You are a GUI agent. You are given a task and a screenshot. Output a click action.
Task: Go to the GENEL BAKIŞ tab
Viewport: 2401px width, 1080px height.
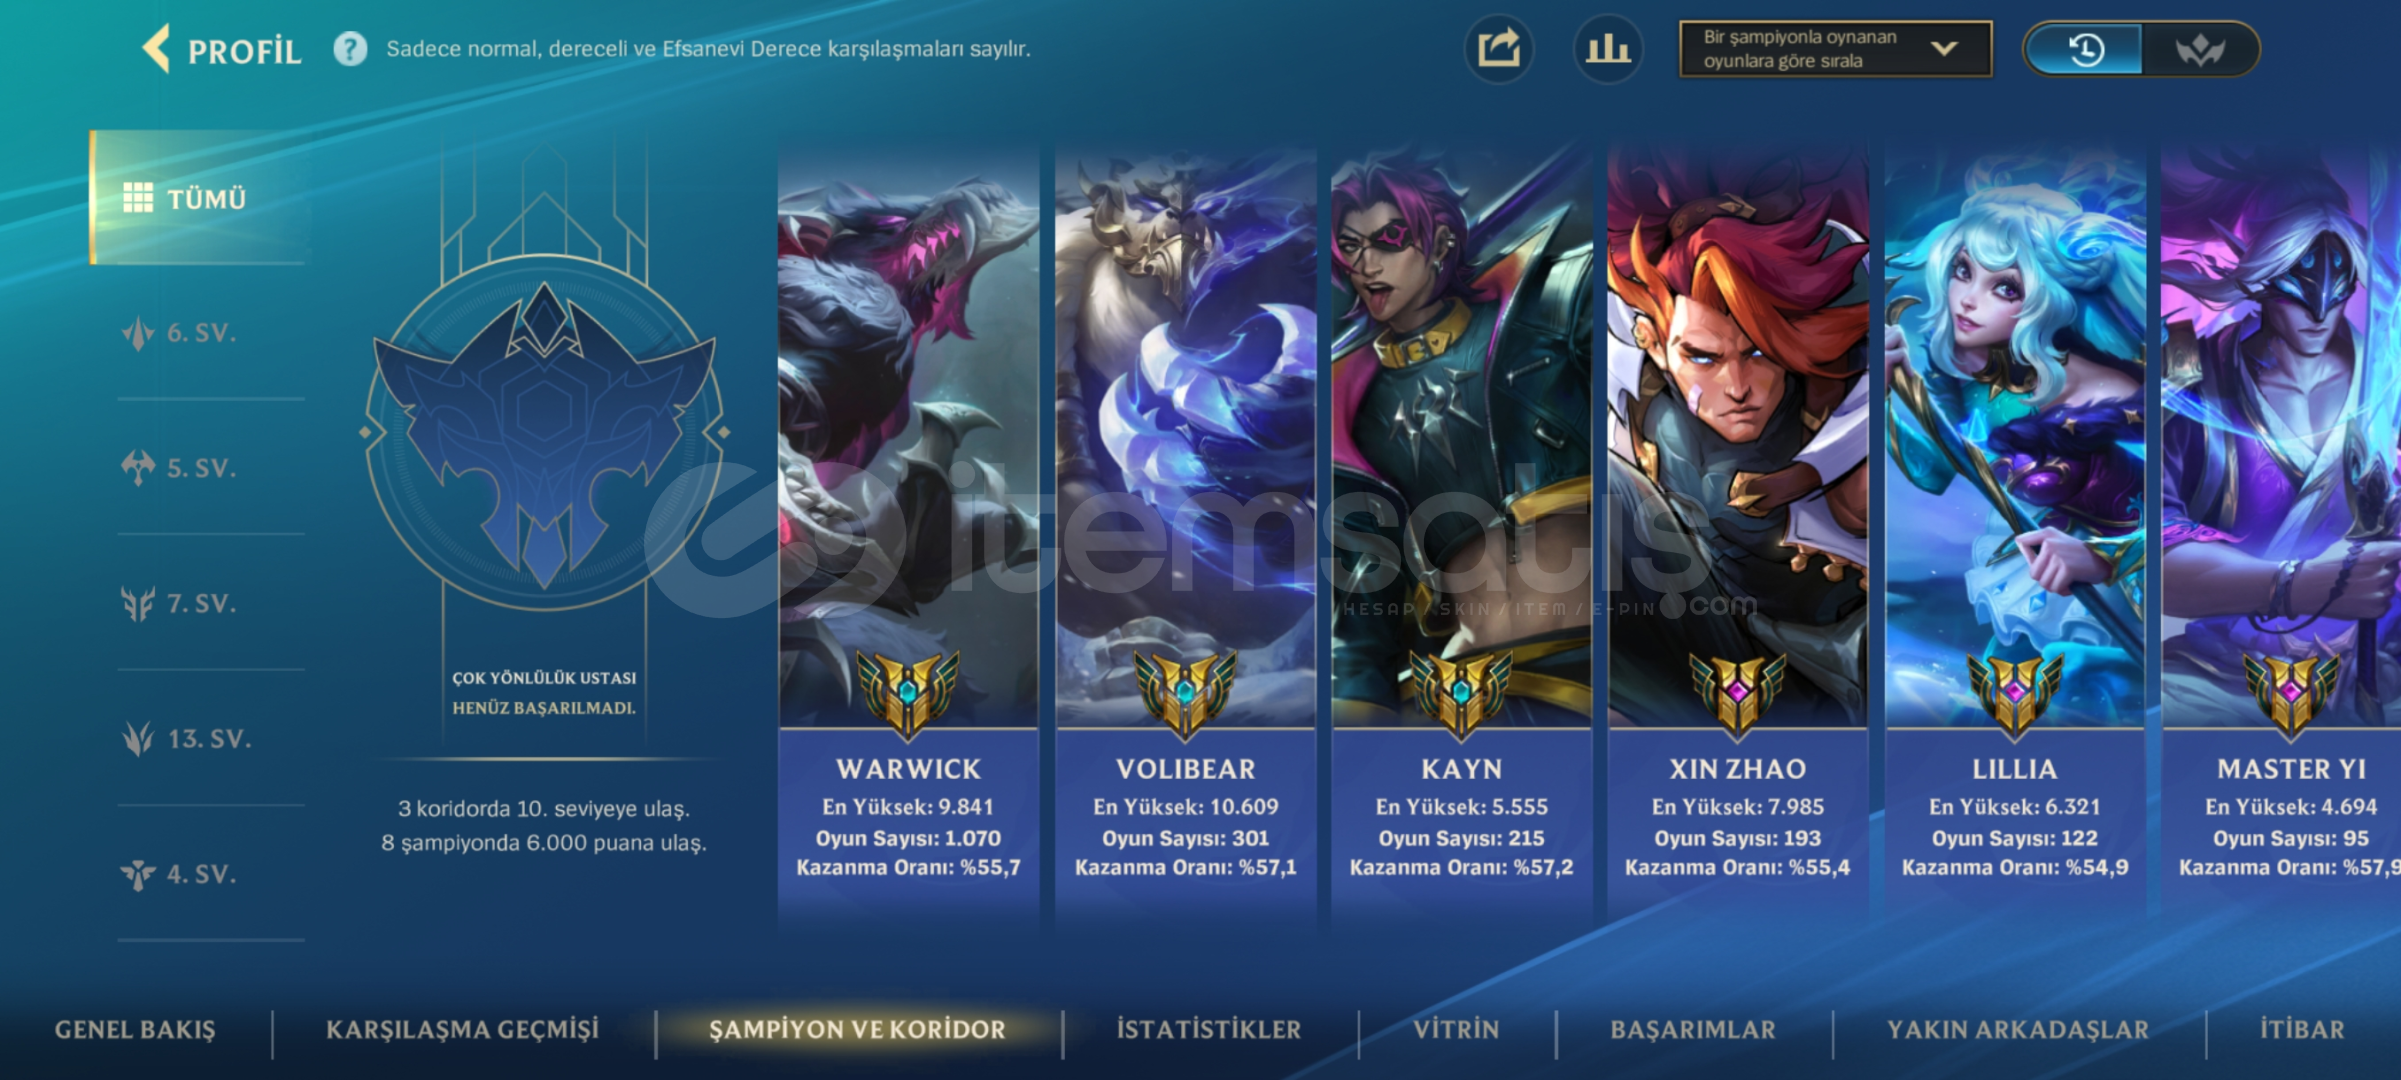[135, 1029]
